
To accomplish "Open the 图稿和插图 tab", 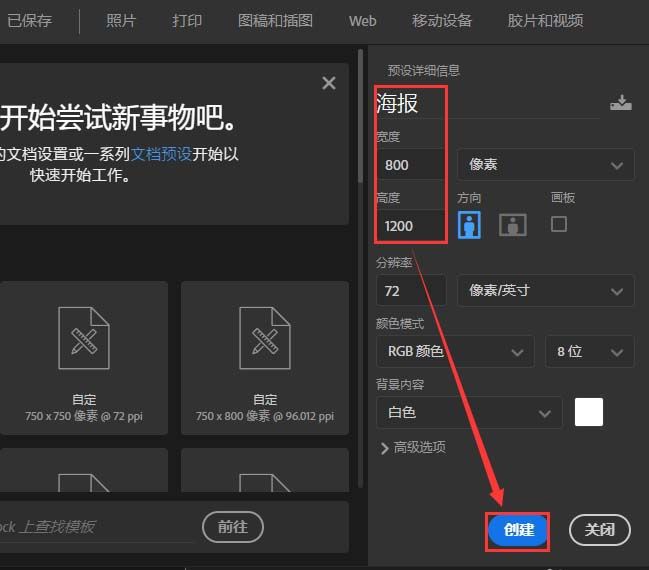I will [275, 21].
